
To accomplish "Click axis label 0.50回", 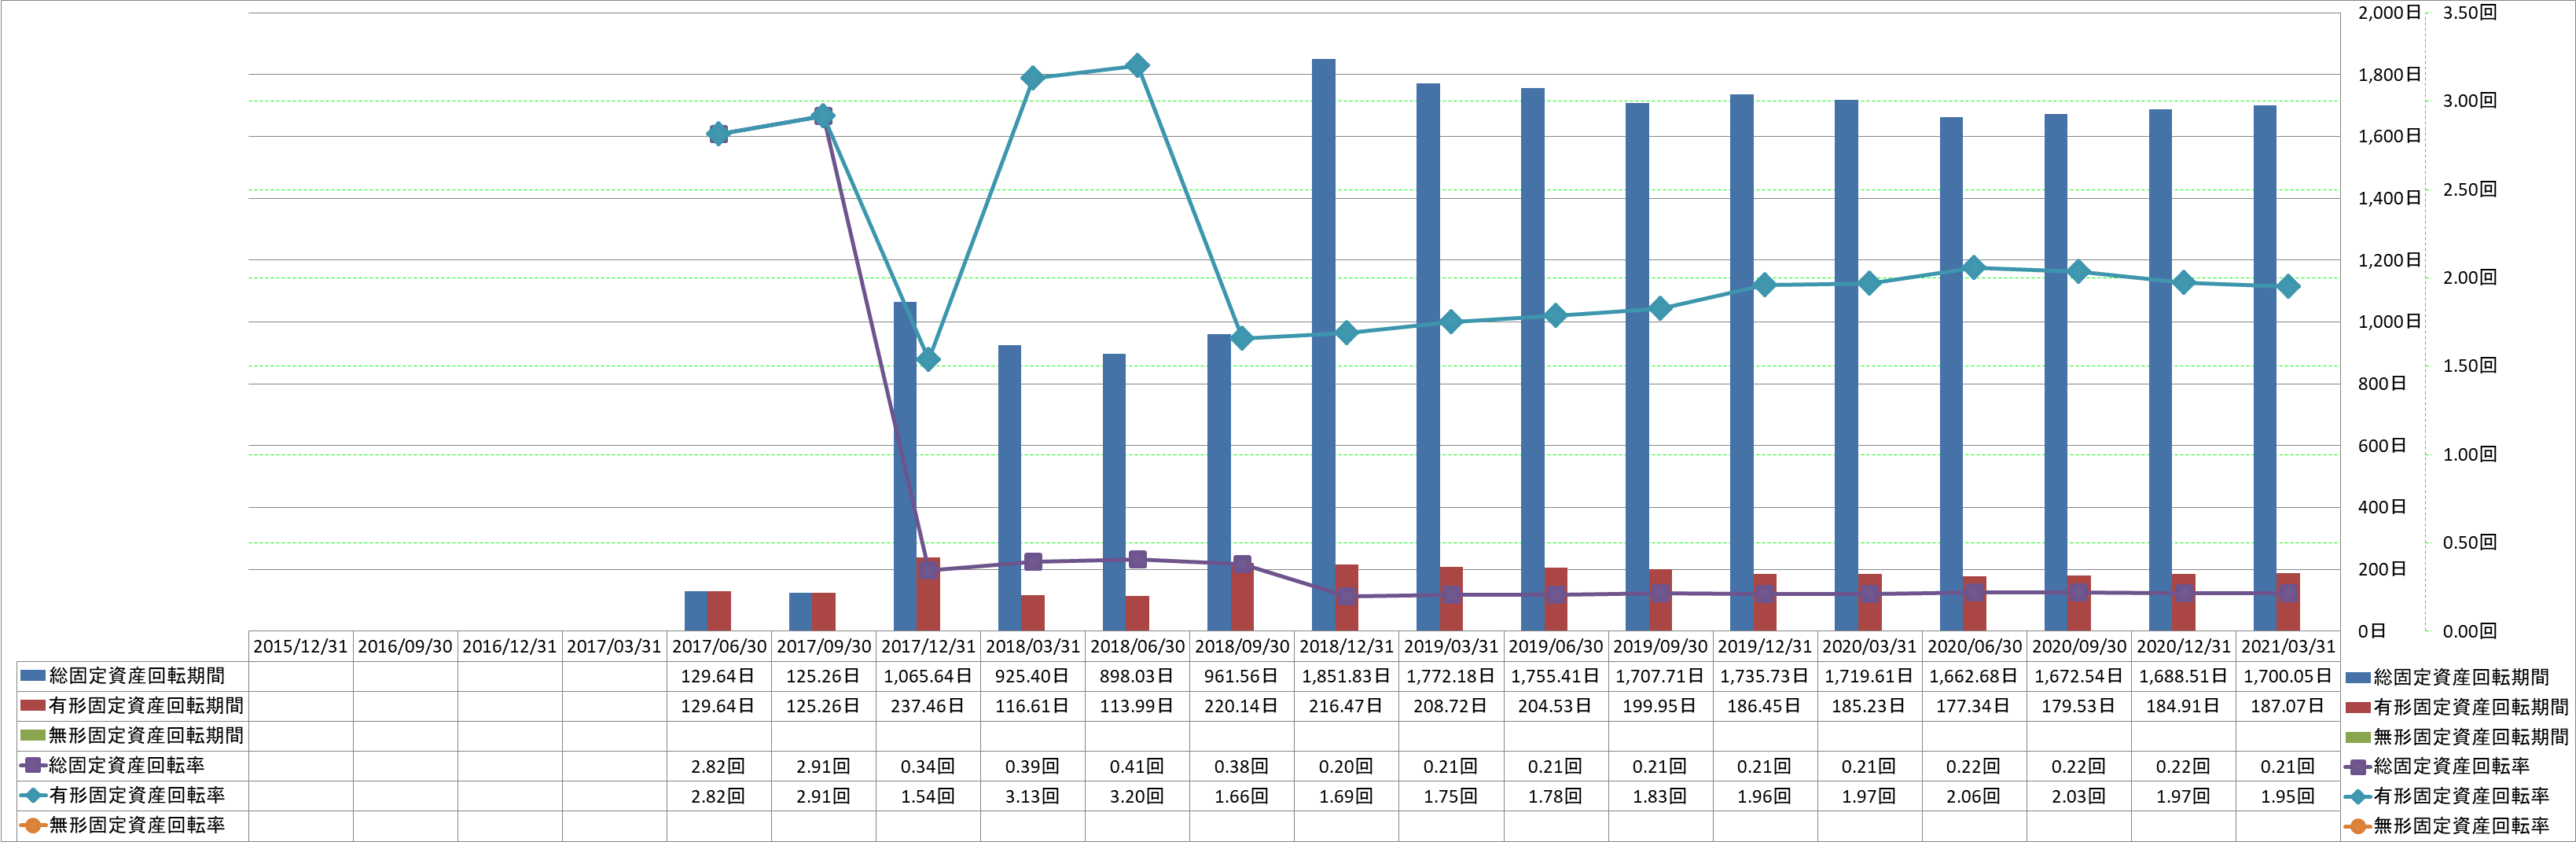I will pos(2470,543).
